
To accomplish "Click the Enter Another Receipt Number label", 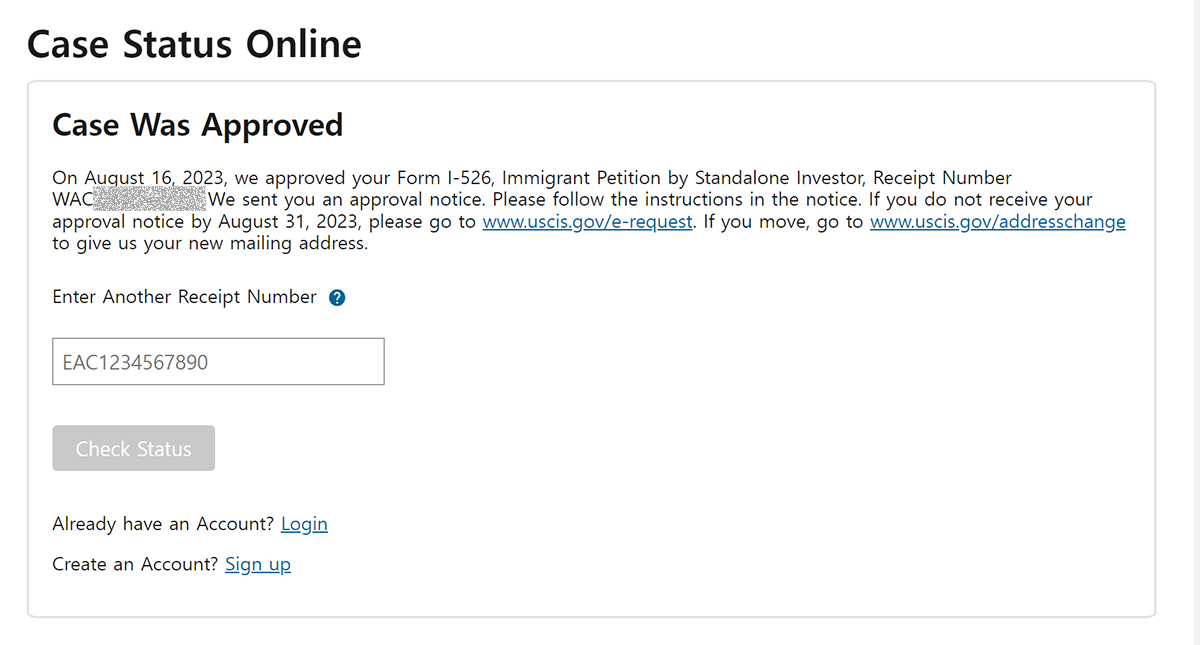I will pos(184,297).
